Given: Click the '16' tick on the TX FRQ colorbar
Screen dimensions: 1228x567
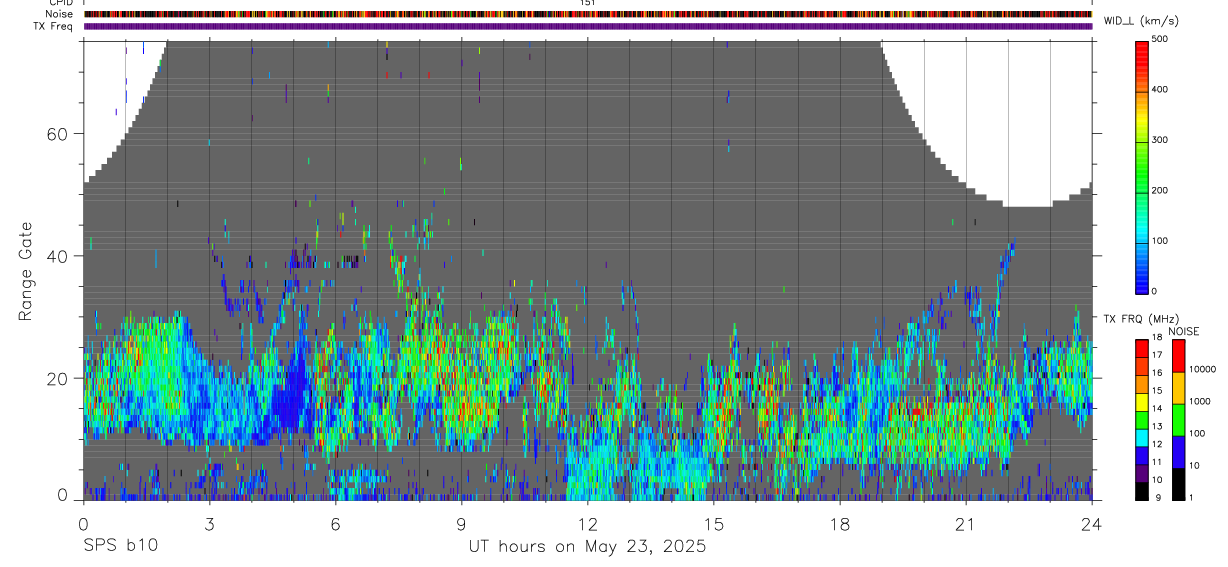Looking at the screenshot, I should 1158,373.
